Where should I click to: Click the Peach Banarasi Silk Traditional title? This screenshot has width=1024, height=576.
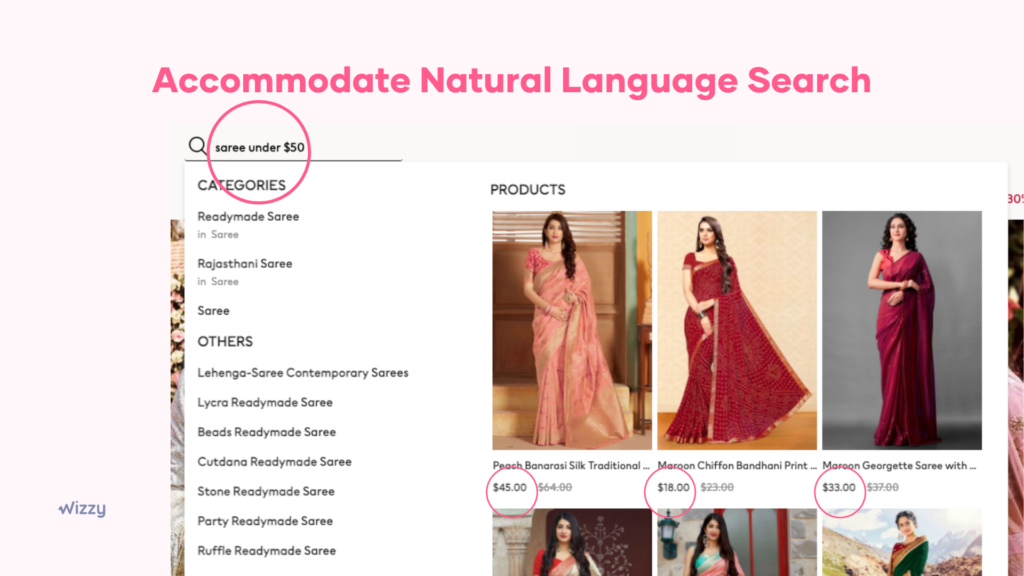coord(571,466)
